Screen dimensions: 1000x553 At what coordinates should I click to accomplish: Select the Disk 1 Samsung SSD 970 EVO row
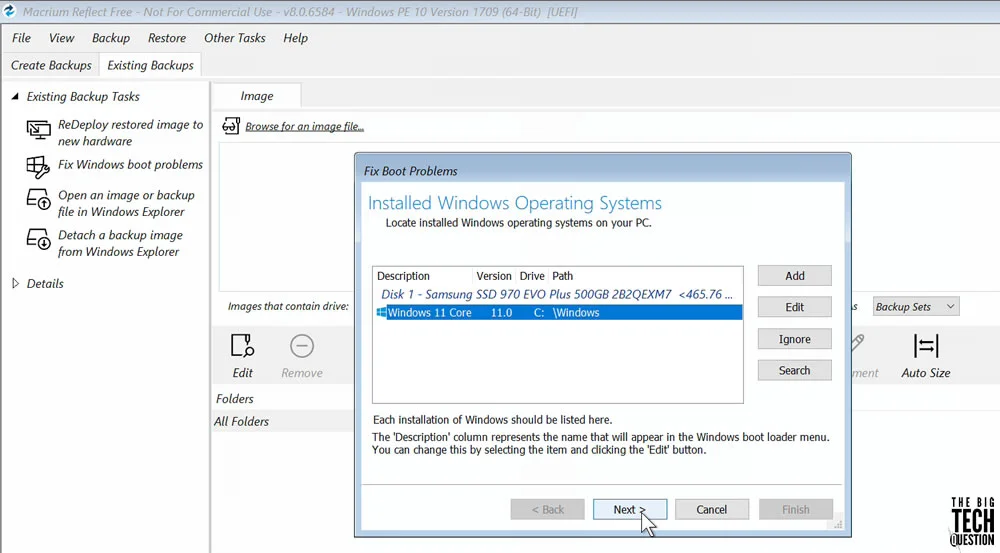point(557,294)
